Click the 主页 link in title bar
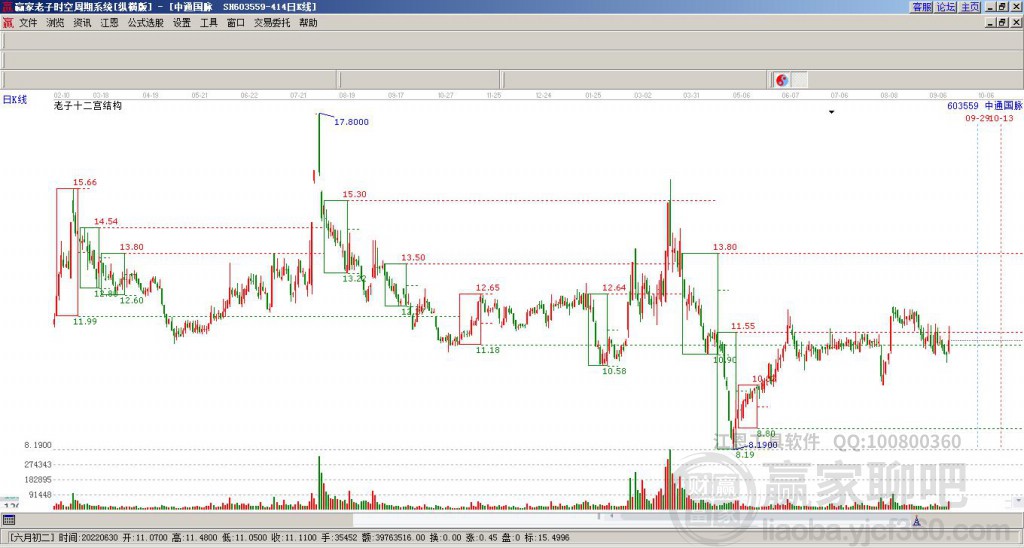The width and height of the screenshot is (1024, 548). [970, 7]
